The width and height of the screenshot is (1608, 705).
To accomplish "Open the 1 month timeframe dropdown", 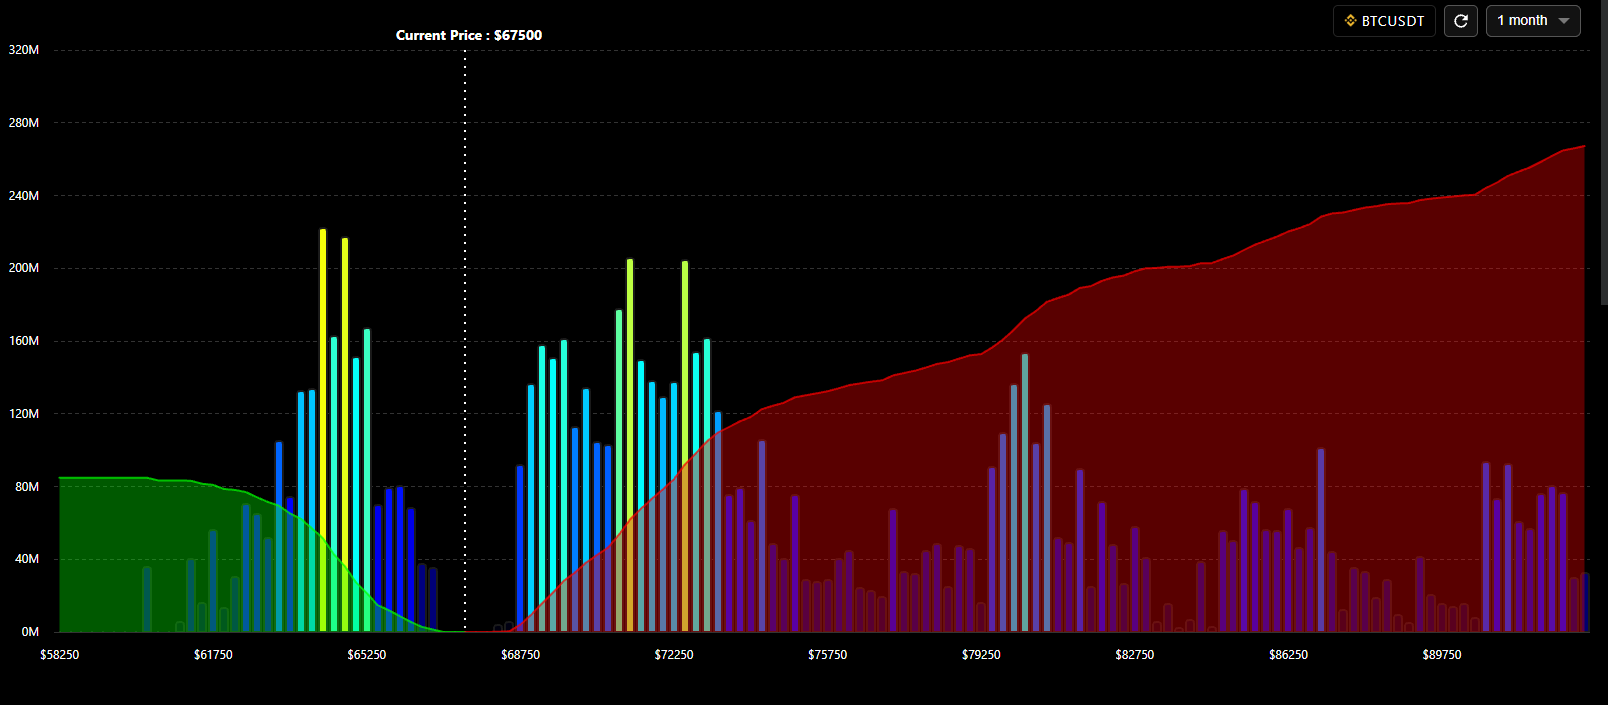I will [x=1532, y=21].
